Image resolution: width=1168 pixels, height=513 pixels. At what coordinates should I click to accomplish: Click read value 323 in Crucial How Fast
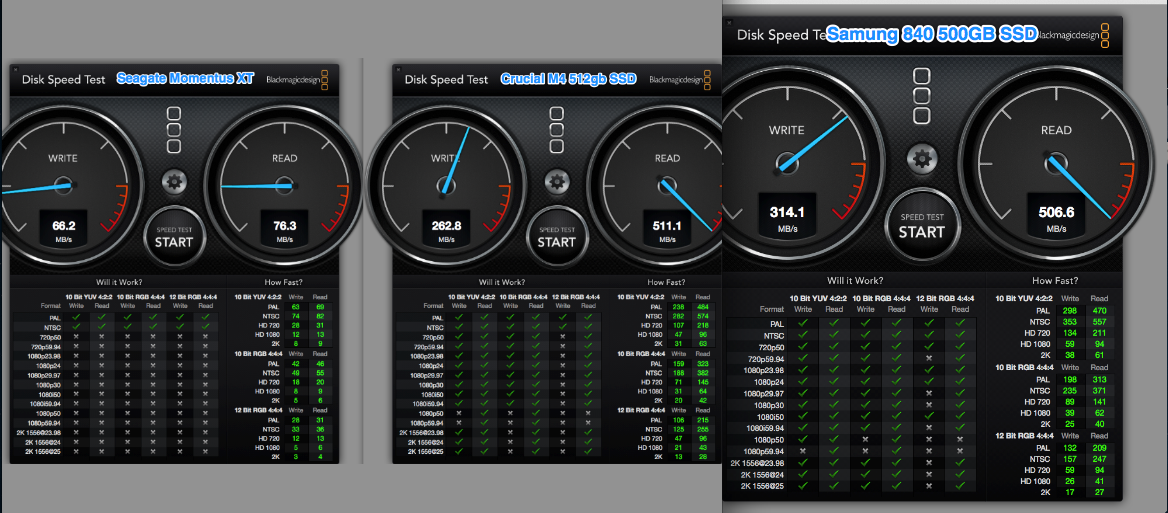tap(705, 363)
